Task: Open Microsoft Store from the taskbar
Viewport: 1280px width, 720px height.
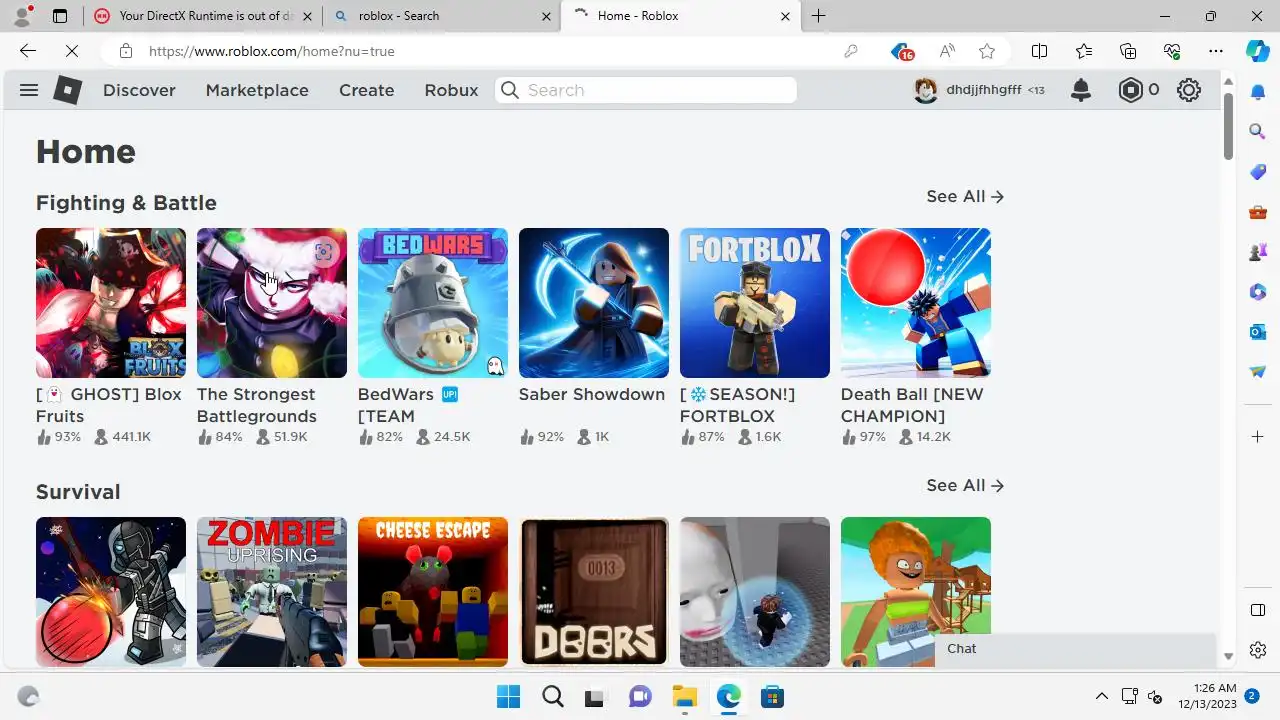Action: point(772,697)
